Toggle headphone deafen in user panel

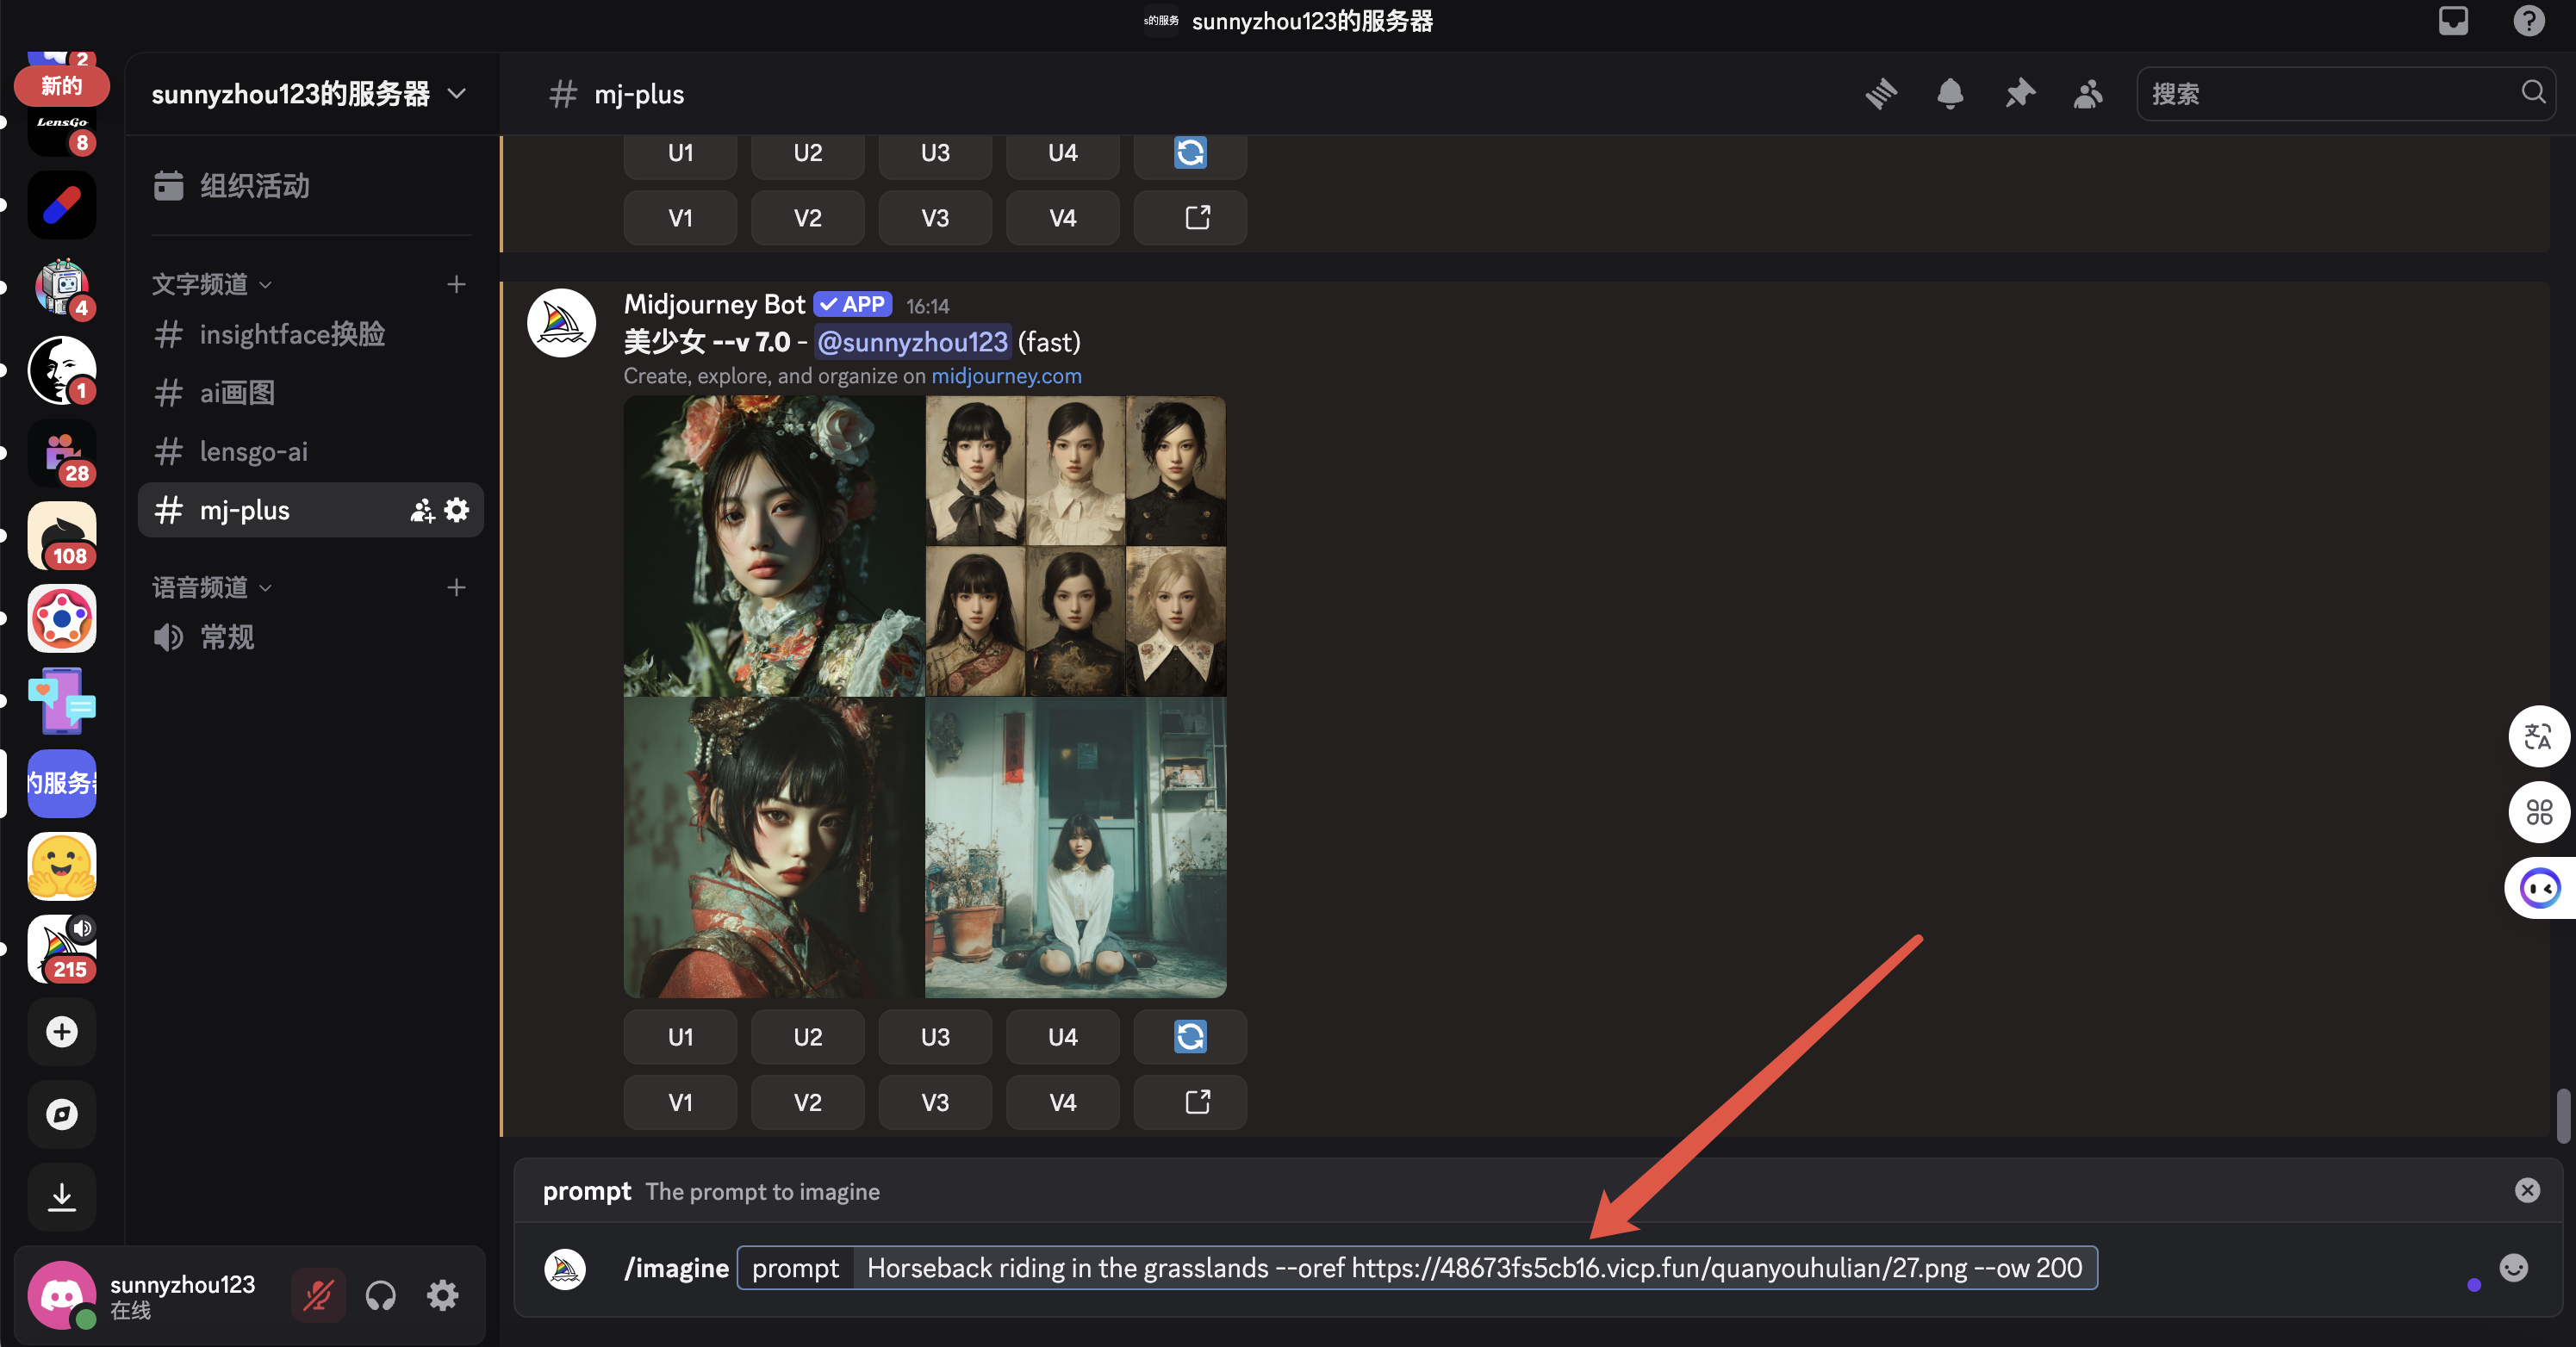[380, 1296]
